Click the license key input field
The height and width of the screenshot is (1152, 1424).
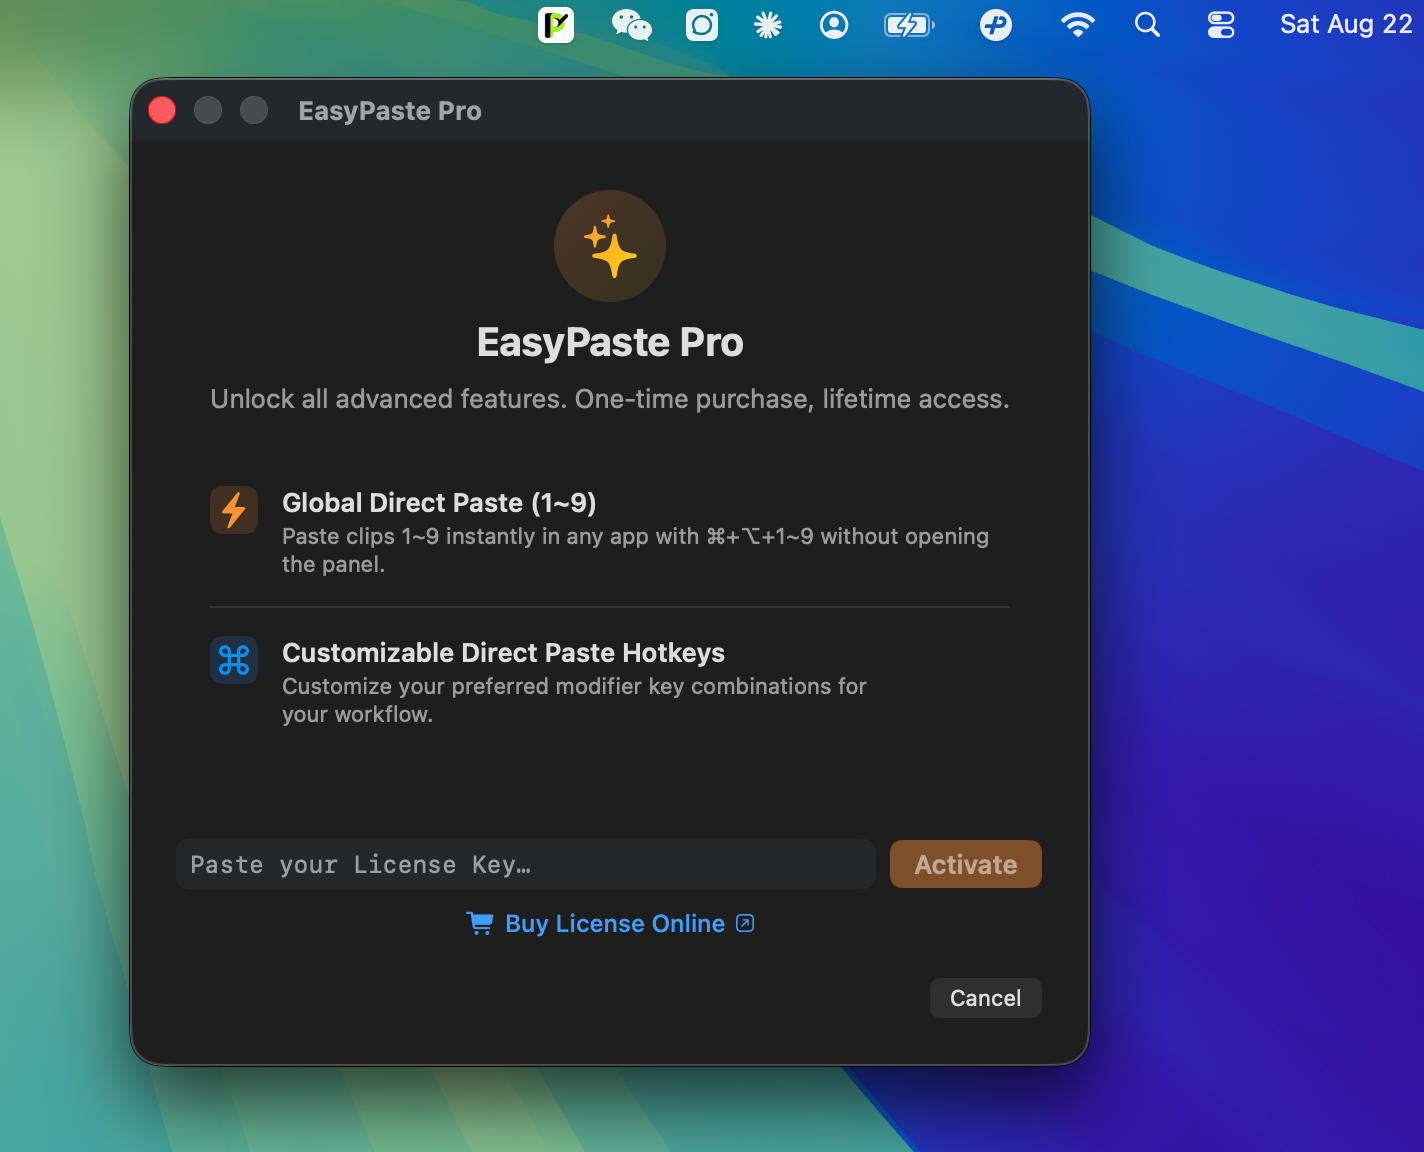pyautogui.click(x=526, y=864)
